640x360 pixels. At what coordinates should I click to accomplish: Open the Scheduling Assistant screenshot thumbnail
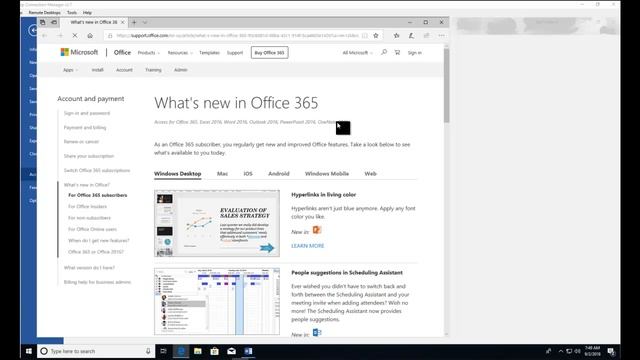(217, 301)
